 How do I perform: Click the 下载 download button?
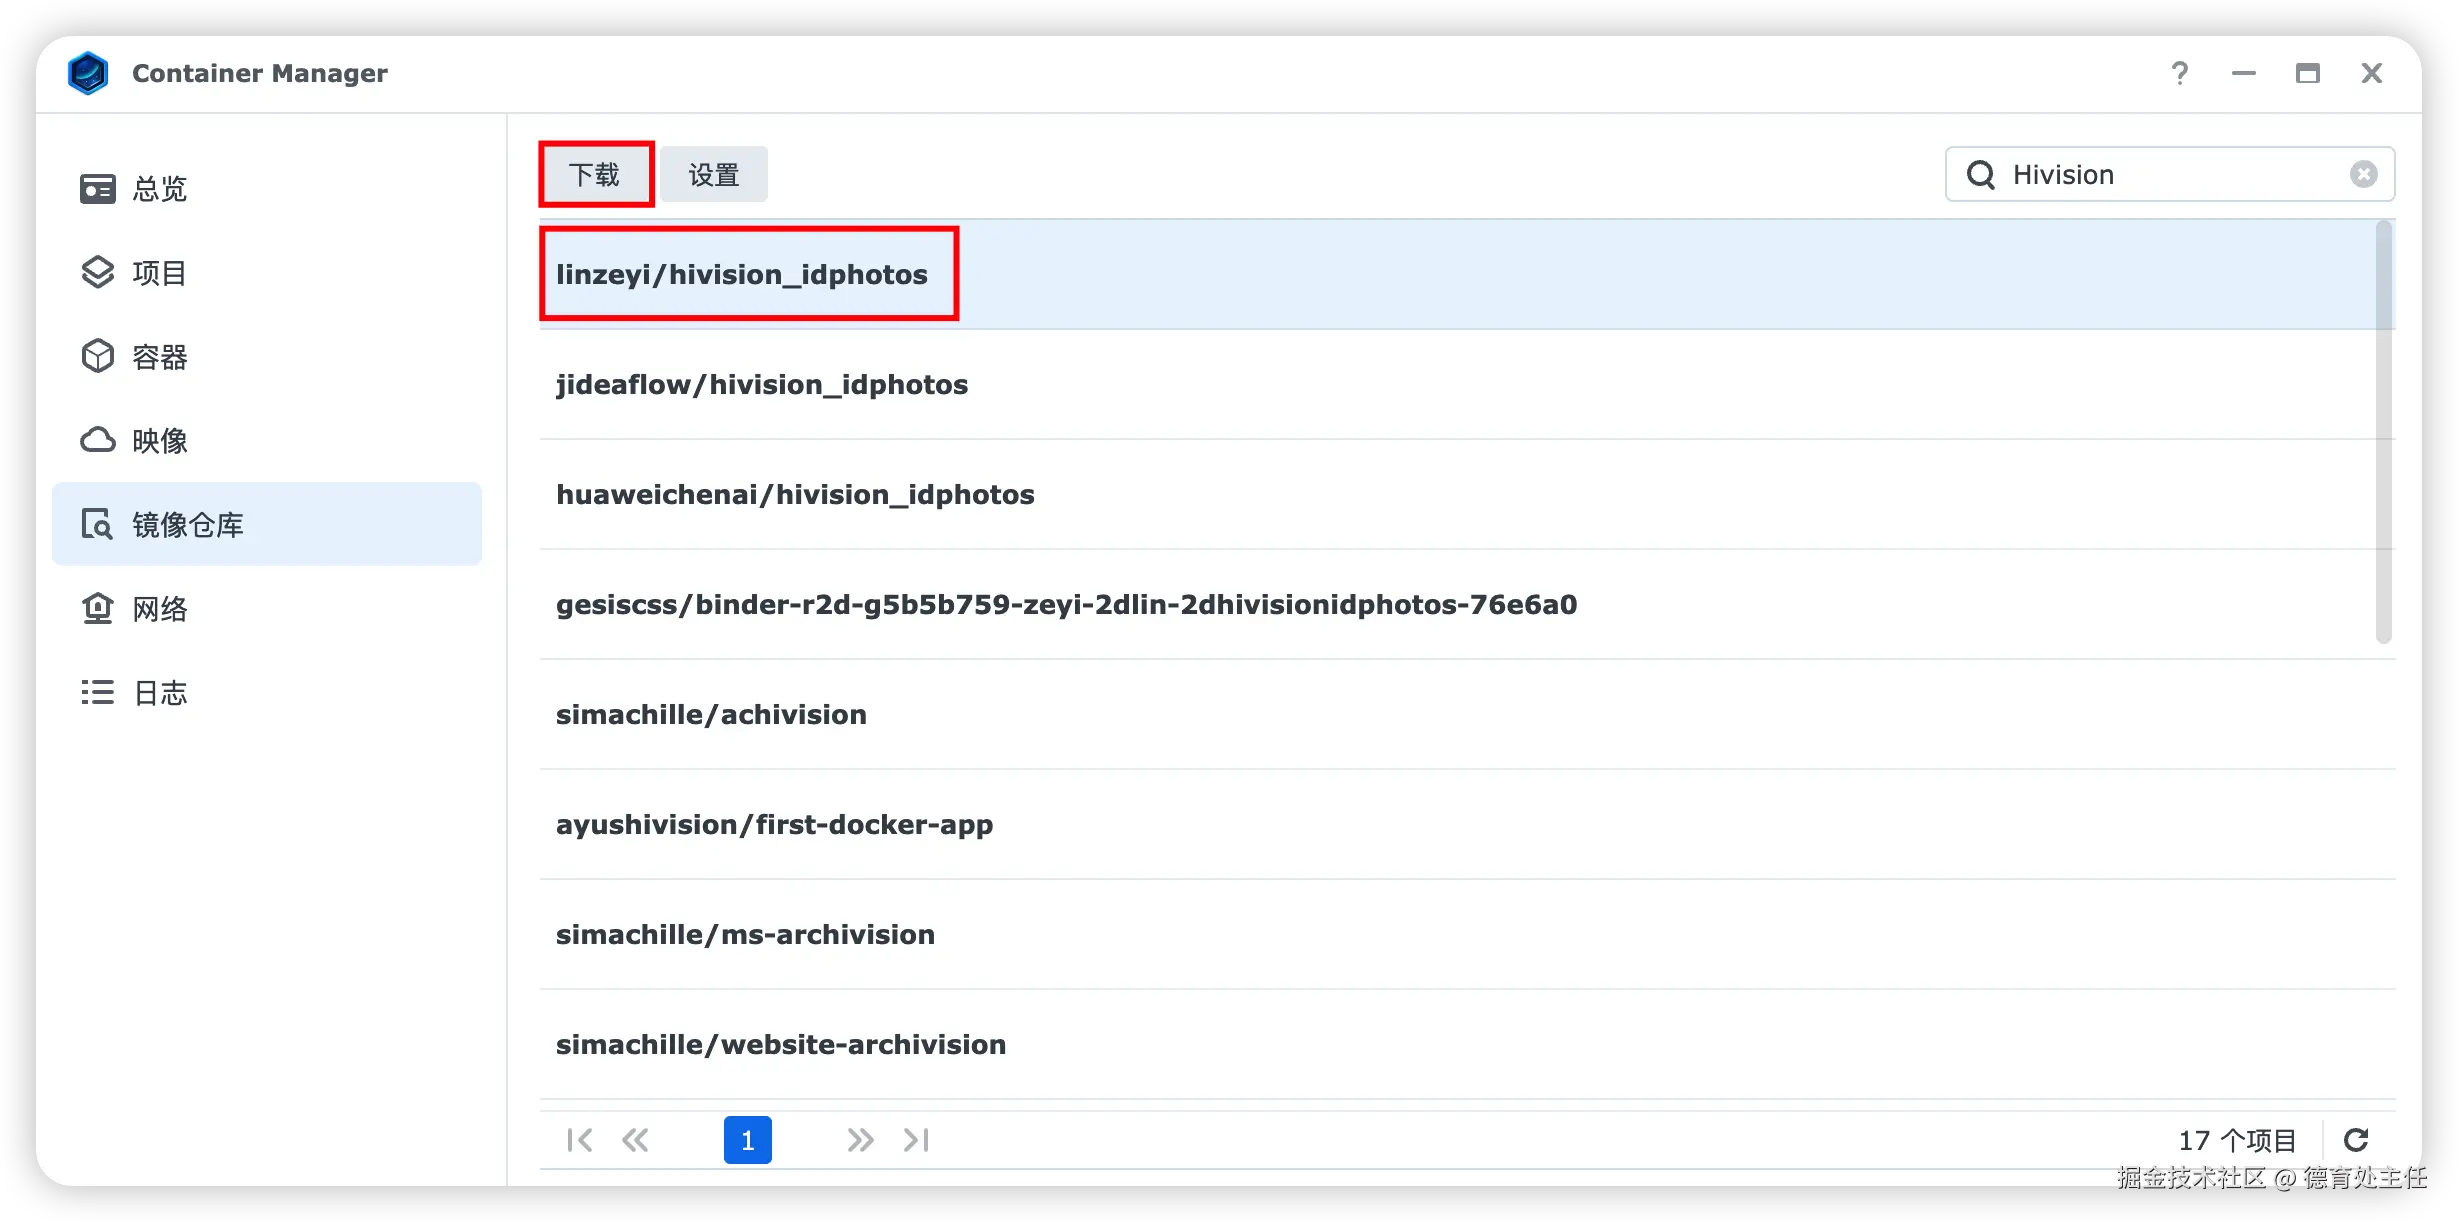[x=596, y=175]
